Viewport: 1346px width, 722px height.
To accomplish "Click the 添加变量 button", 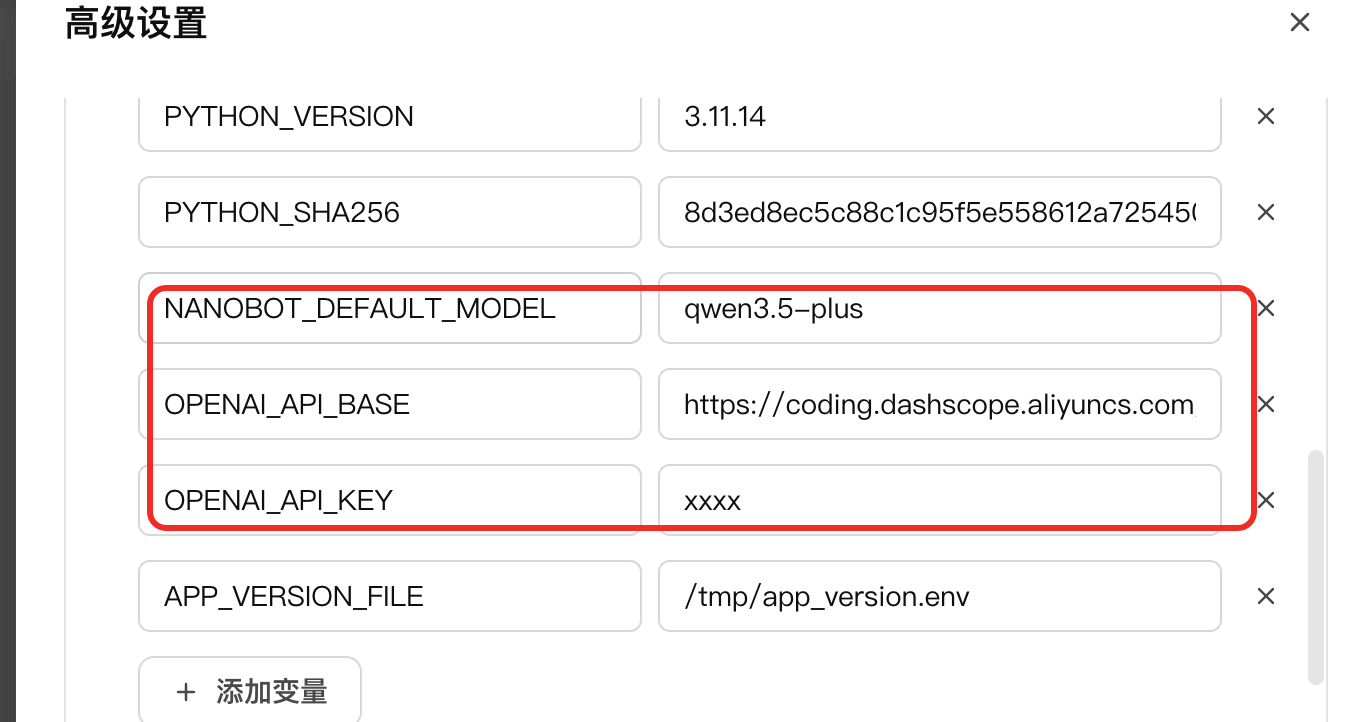I will (250, 691).
